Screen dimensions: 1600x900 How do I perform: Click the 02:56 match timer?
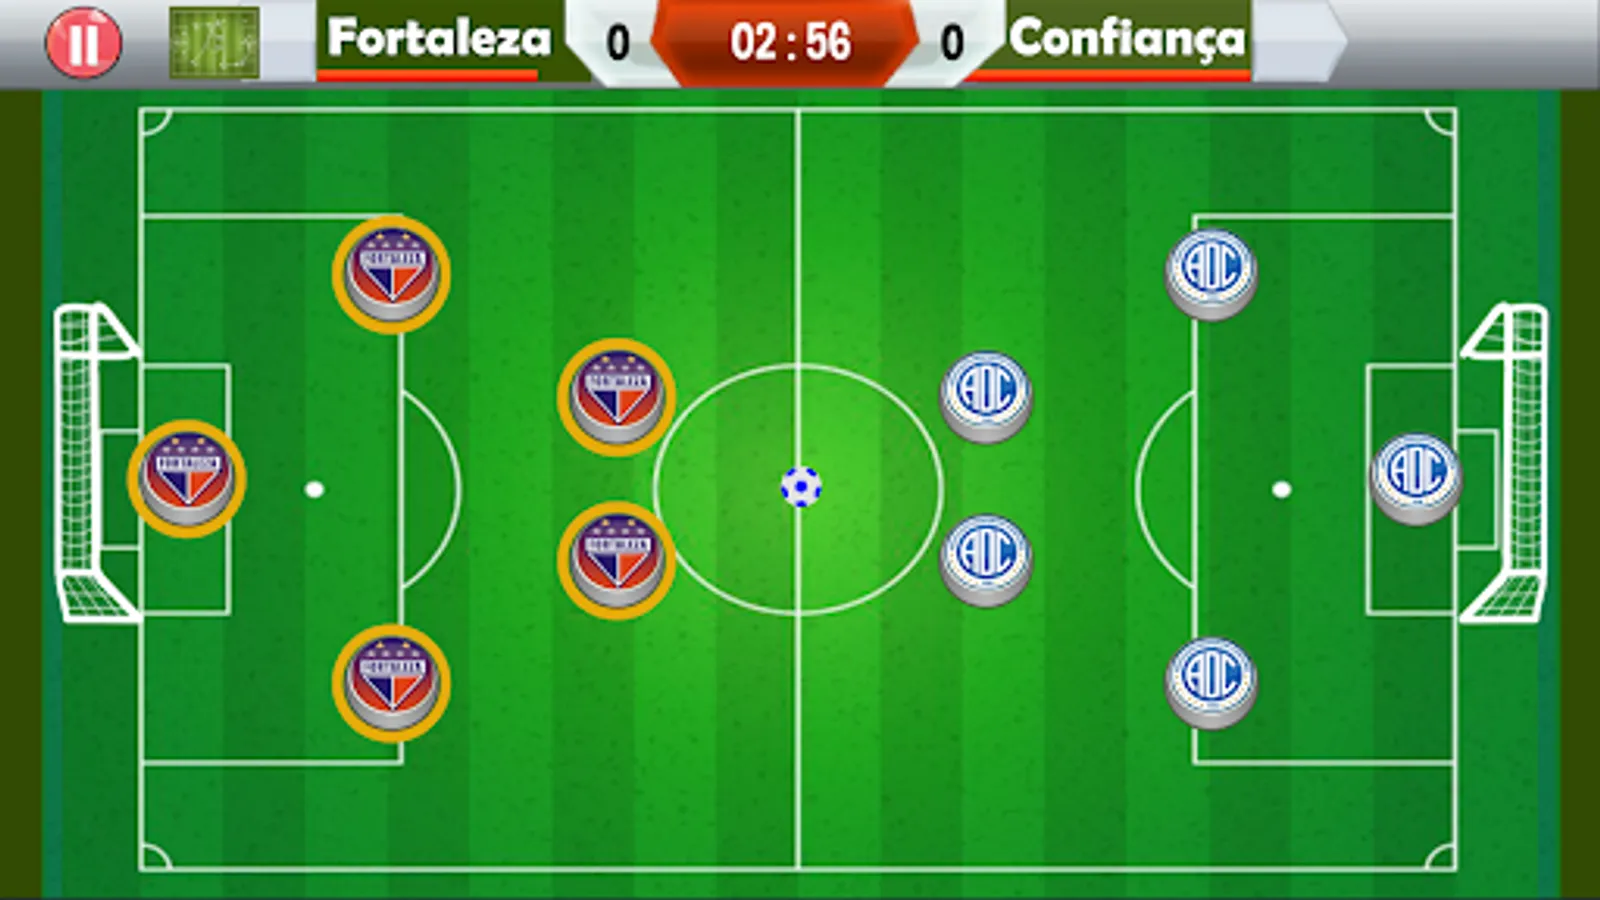[x=790, y=43]
